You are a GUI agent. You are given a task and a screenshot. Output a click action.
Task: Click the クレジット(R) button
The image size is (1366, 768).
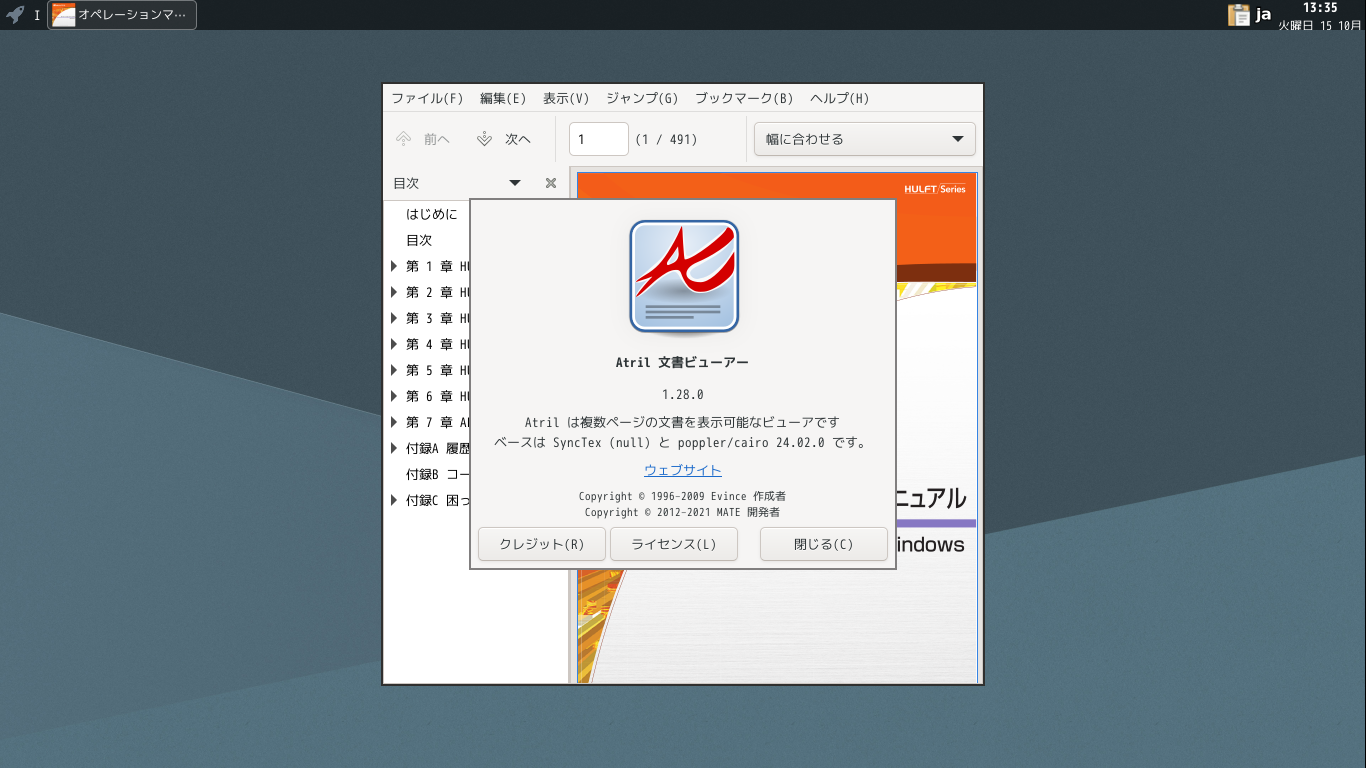(x=541, y=544)
